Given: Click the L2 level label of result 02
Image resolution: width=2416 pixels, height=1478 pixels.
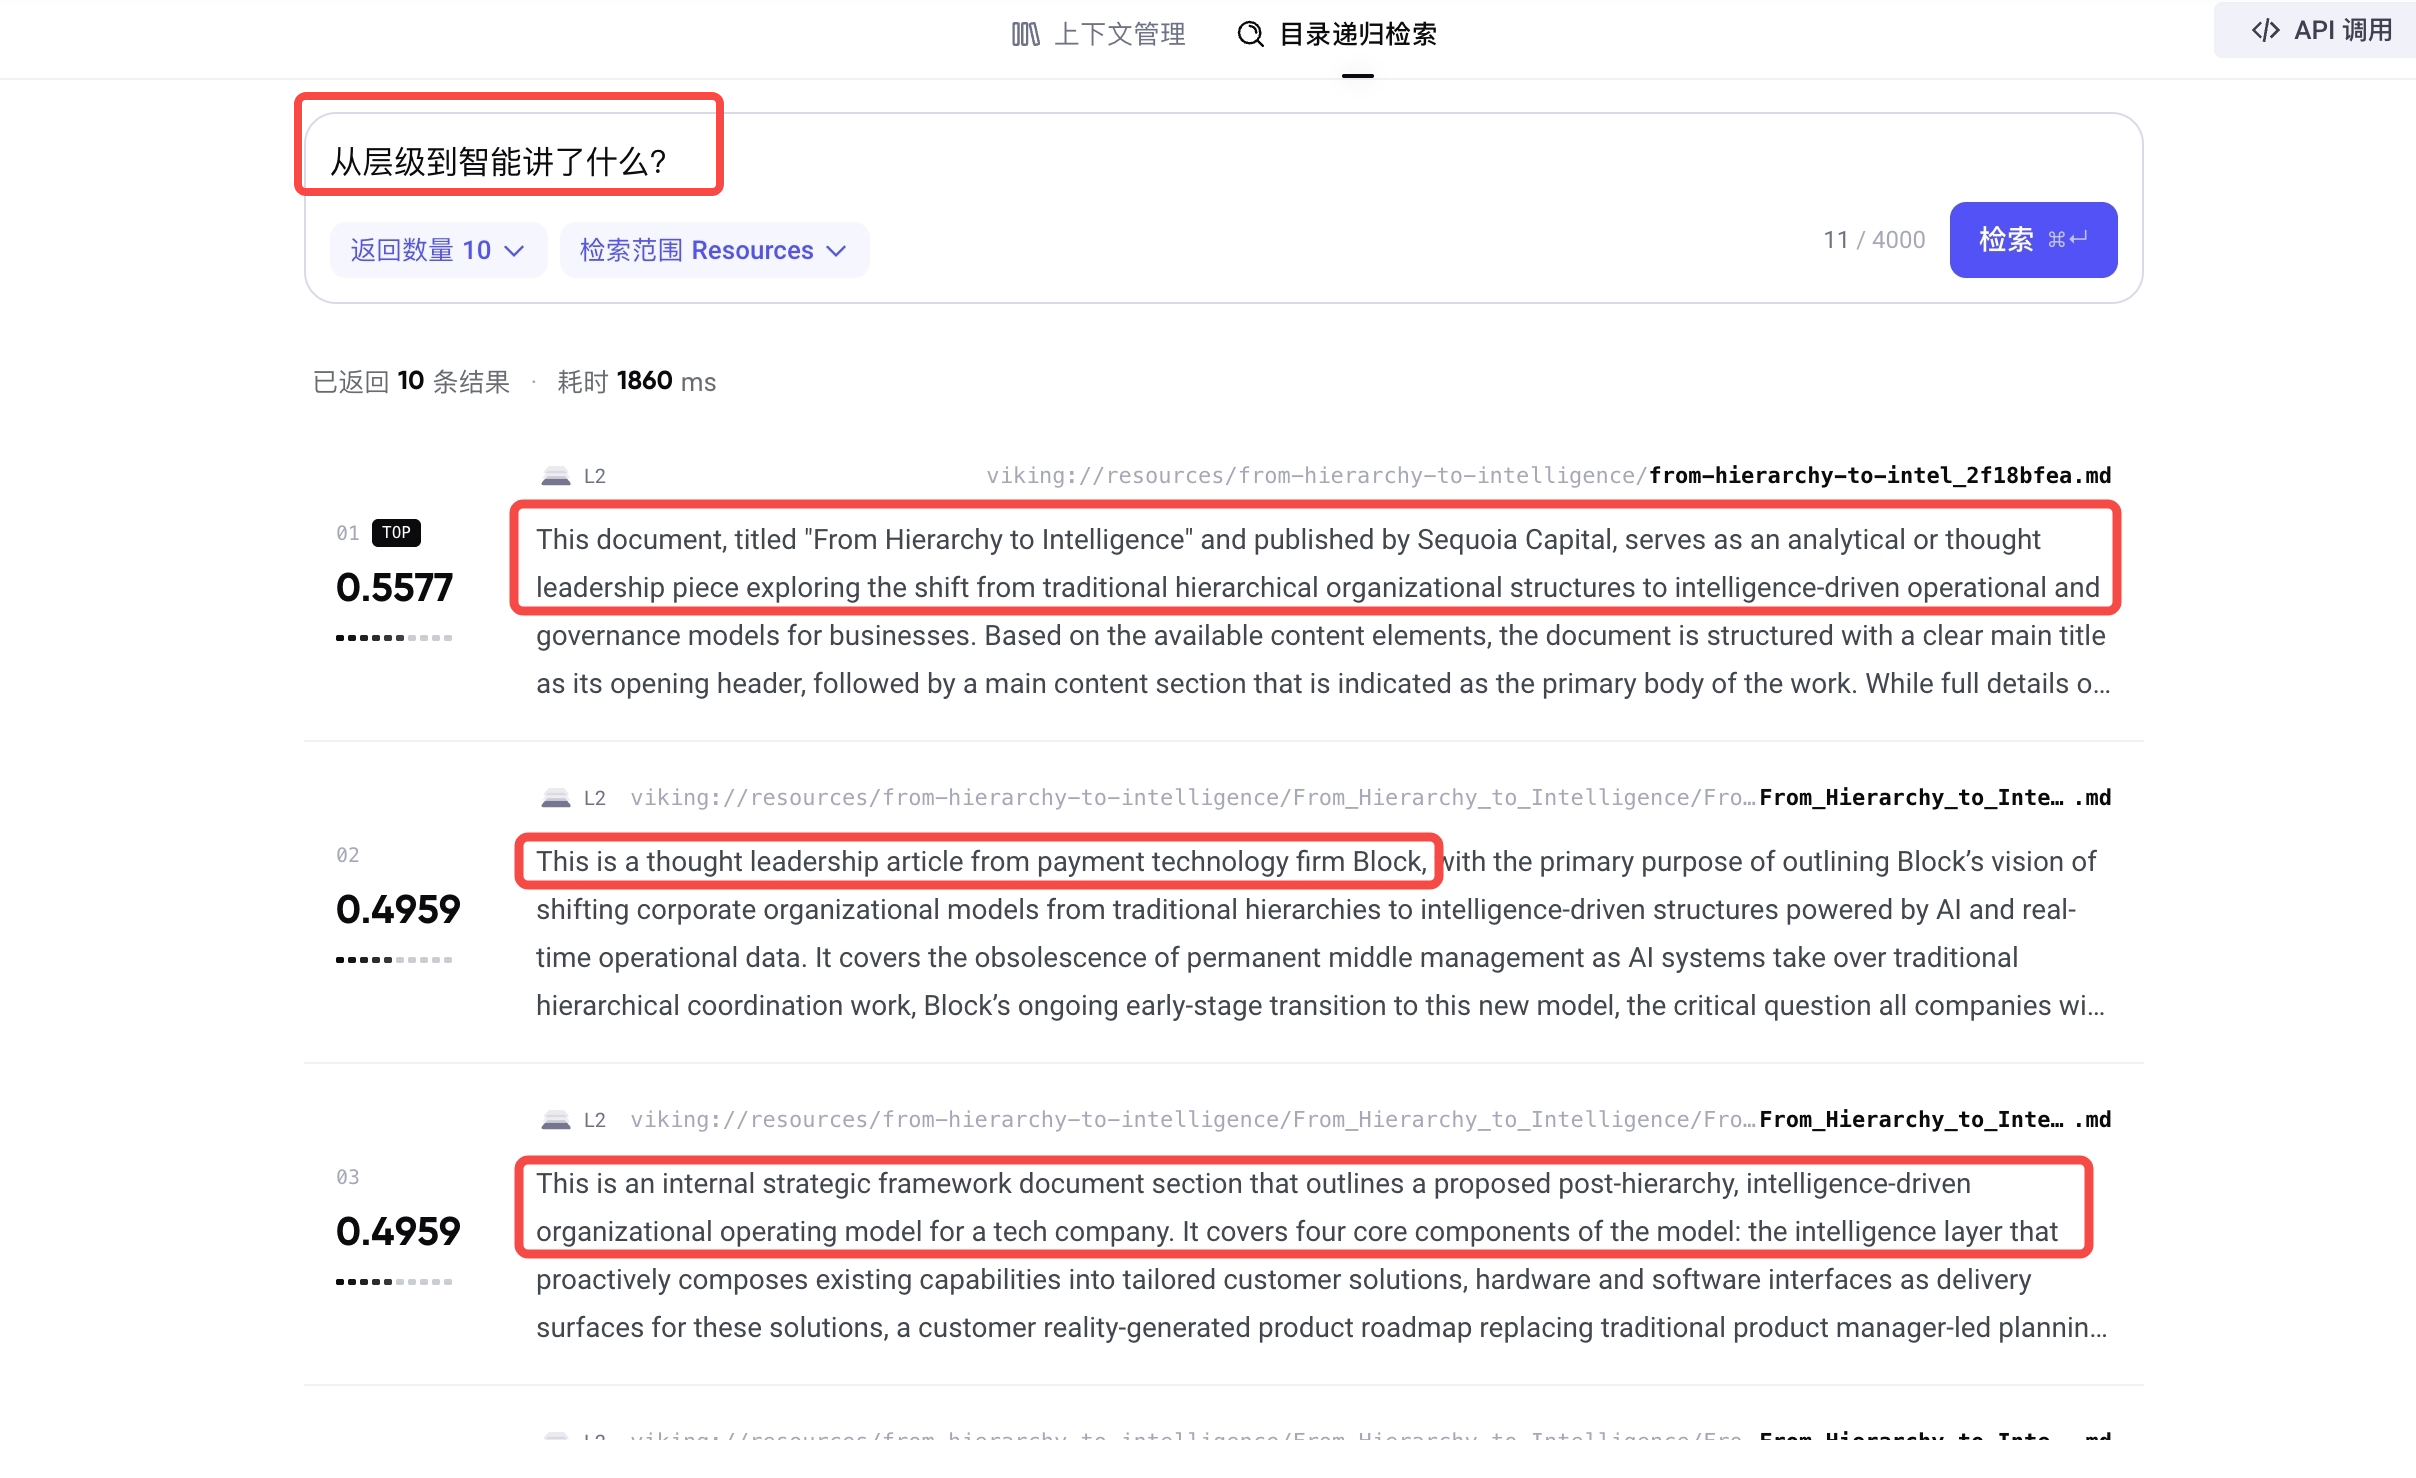Looking at the screenshot, I should tap(595, 798).
